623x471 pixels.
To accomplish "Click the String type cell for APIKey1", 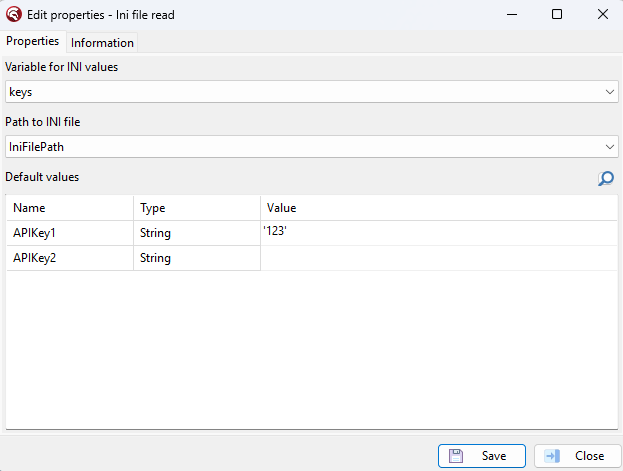I will tap(197, 233).
